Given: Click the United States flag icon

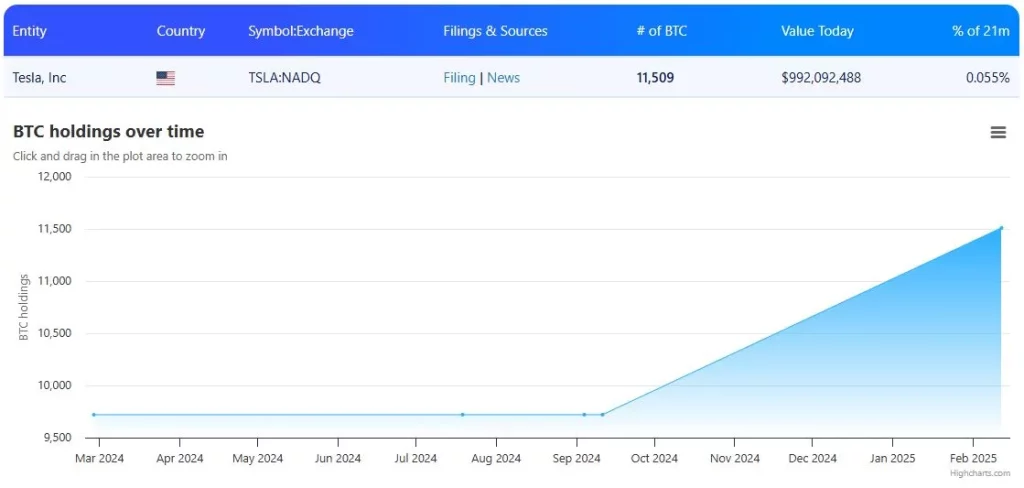Looking at the screenshot, I should [x=165, y=78].
